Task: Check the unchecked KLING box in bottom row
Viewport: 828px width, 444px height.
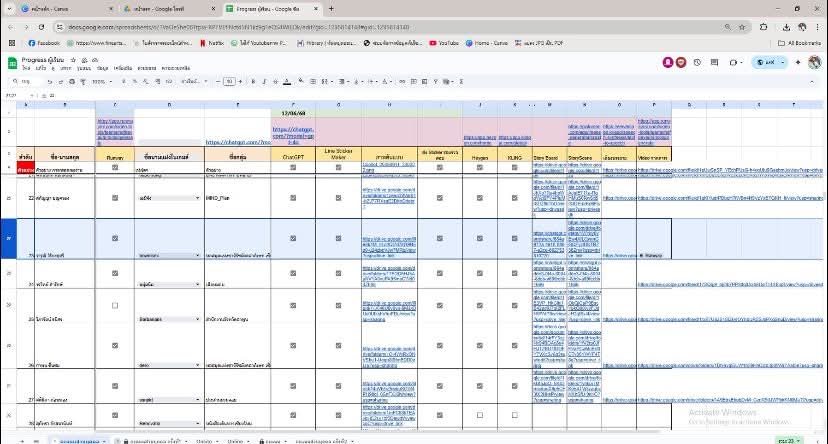Action: (x=515, y=415)
